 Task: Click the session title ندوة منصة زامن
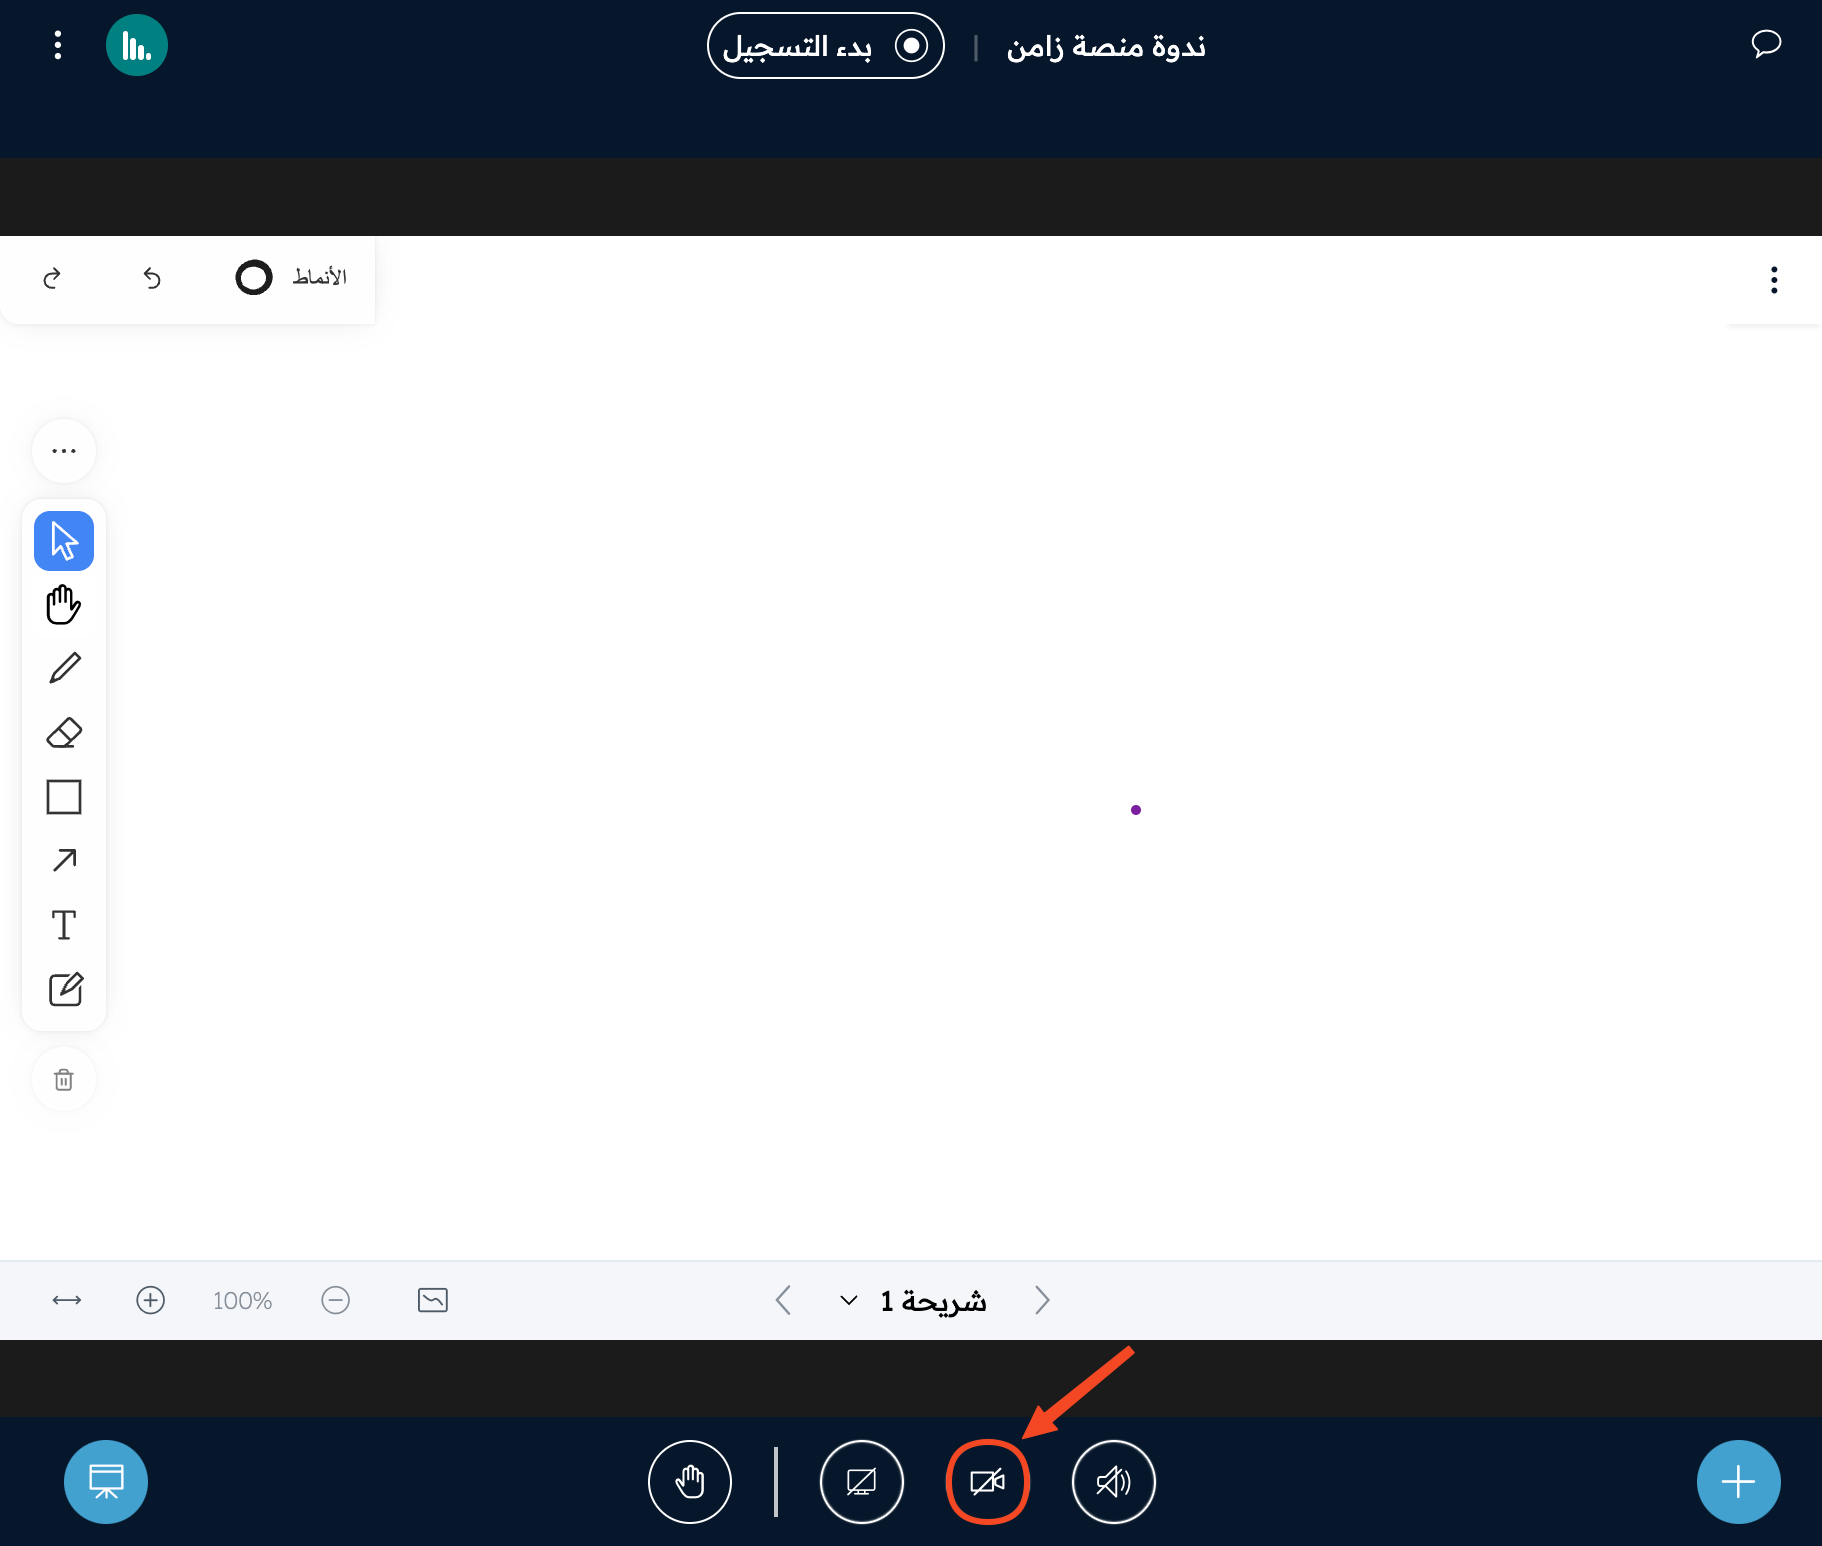tap(1106, 47)
